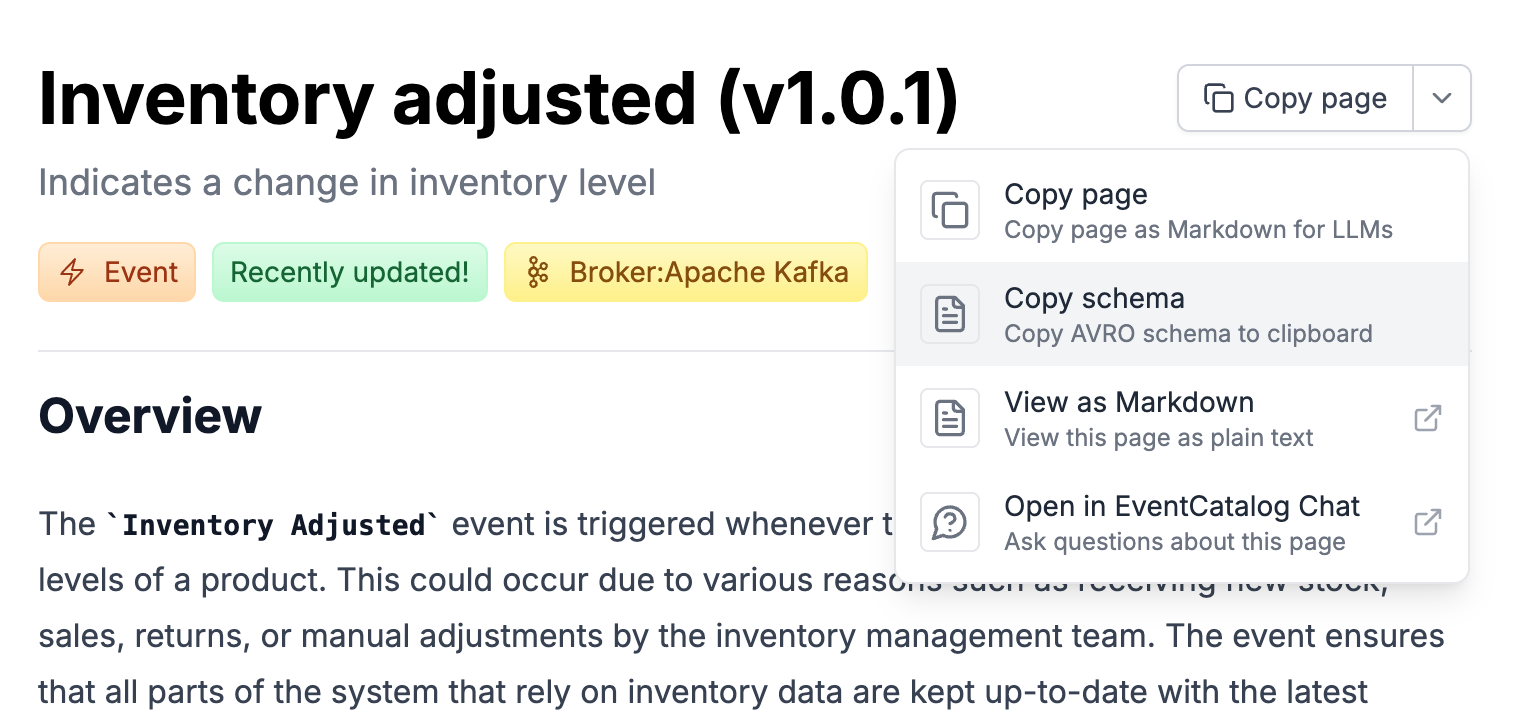Click the chat bubble icon for EventCatalog Chat
This screenshot has width=1532, height=720.
tap(950, 521)
